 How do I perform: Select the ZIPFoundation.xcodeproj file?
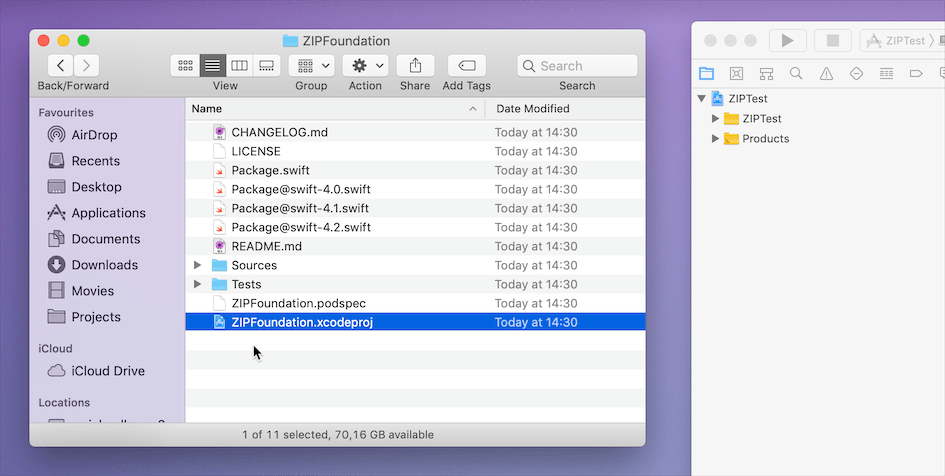pyautogui.click(x=415, y=322)
